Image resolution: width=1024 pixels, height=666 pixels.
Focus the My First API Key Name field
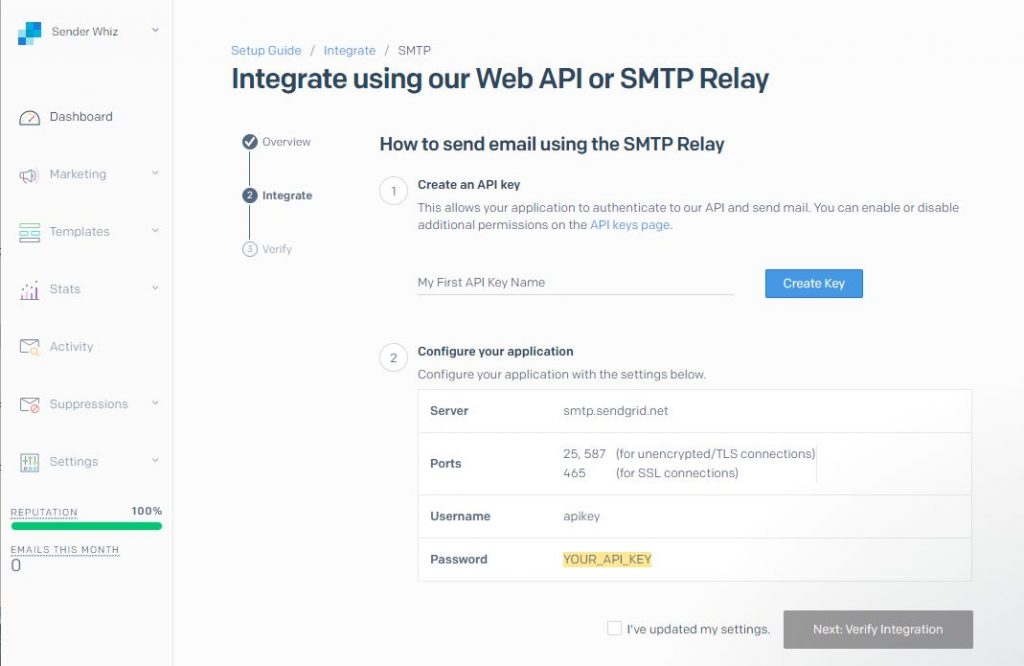[x=575, y=283]
